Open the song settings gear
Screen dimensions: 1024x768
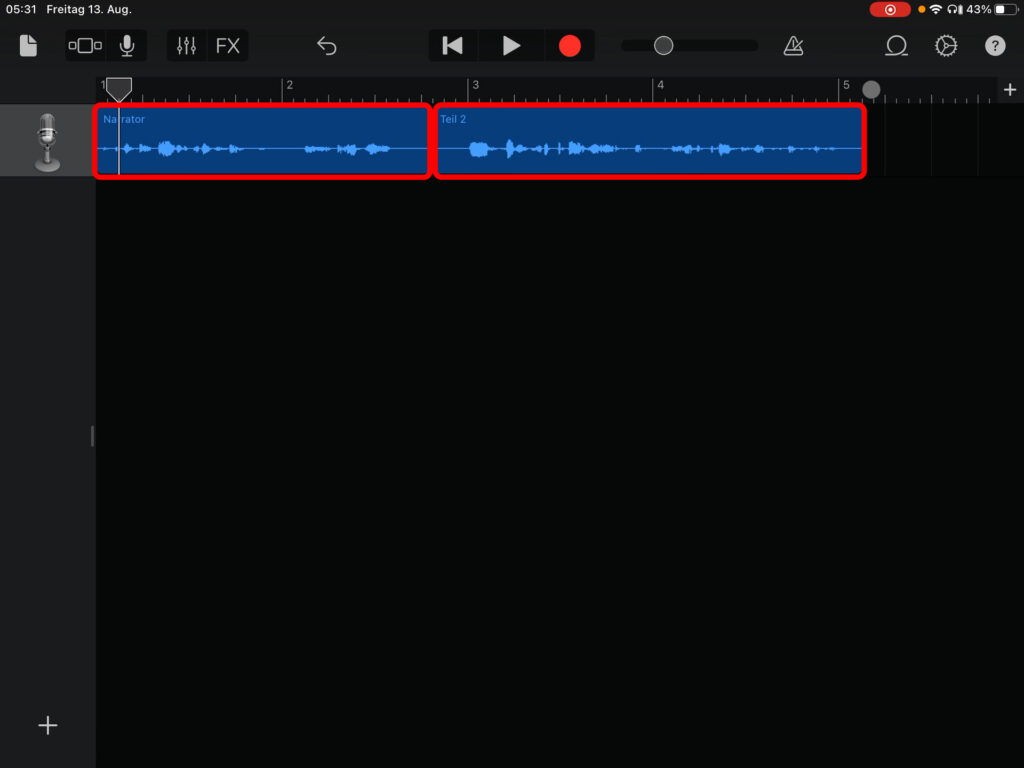click(x=945, y=46)
